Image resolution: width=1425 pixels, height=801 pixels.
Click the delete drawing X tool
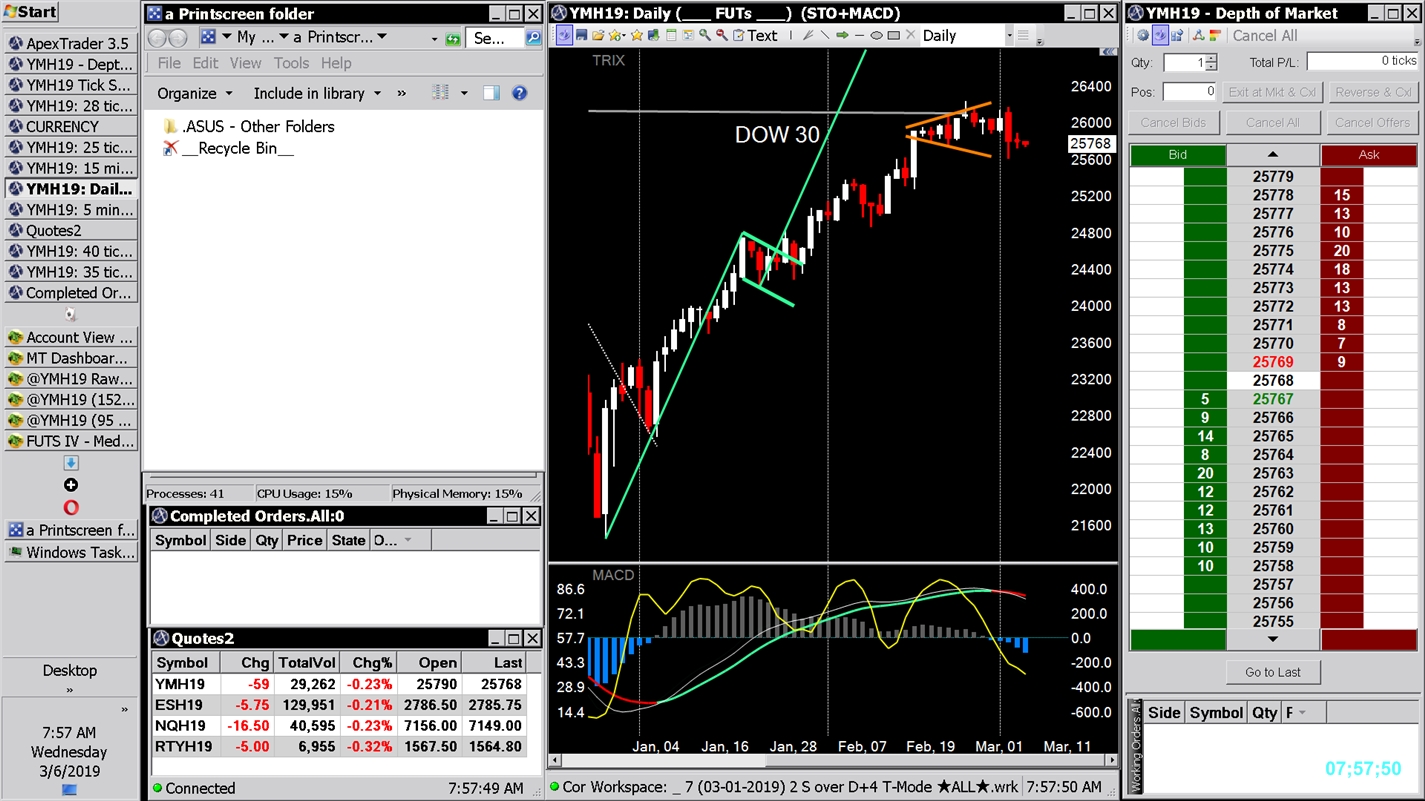[908, 35]
